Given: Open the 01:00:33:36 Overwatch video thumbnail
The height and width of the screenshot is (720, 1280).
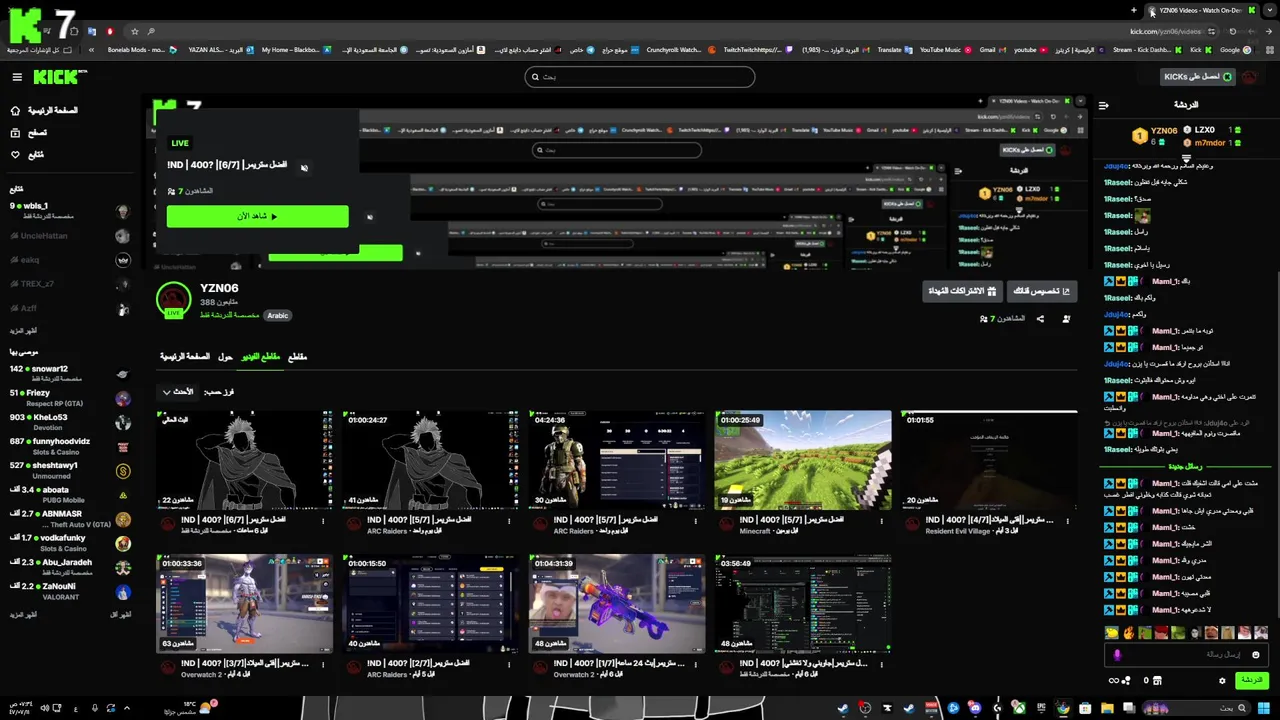Looking at the screenshot, I should coord(245,603).
